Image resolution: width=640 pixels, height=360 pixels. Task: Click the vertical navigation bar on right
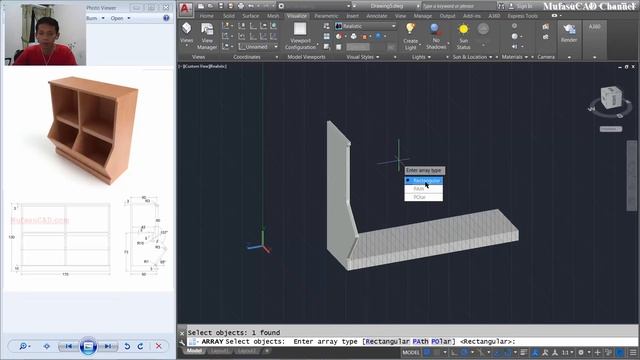click(632, 176)
